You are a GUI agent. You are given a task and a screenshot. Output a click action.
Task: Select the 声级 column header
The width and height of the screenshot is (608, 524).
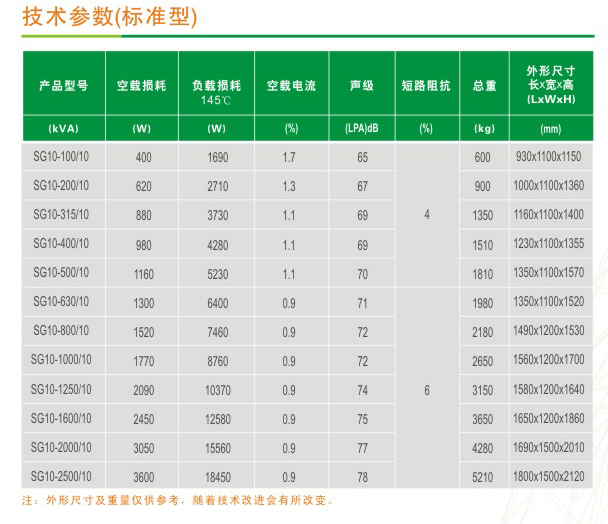362,85
